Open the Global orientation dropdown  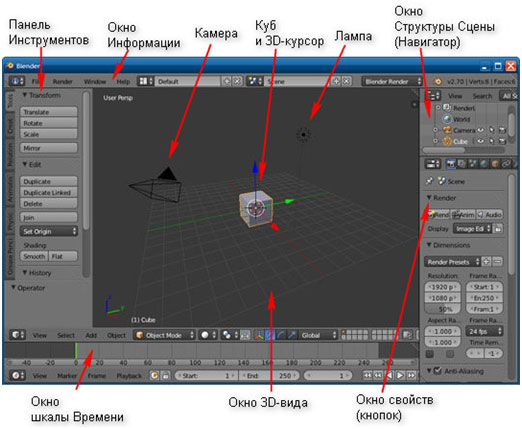coord(318,335)
